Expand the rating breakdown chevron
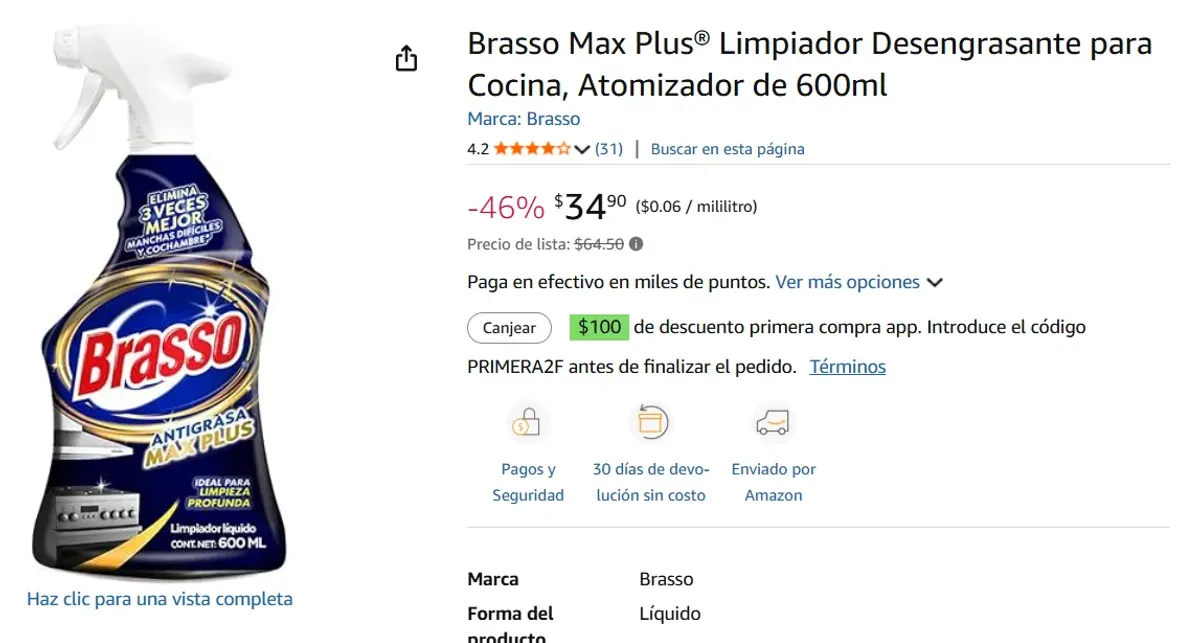 coord(581,147)
